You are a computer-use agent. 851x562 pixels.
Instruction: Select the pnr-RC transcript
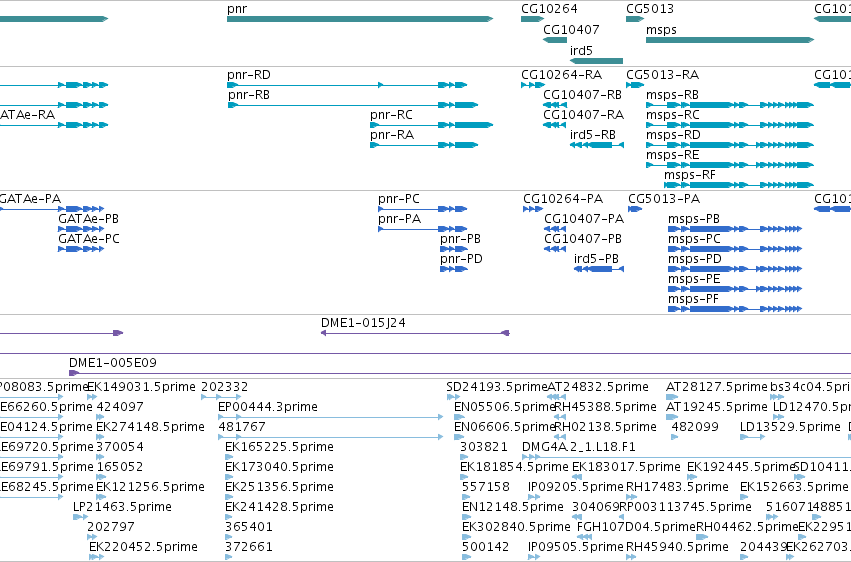[431, 125]
